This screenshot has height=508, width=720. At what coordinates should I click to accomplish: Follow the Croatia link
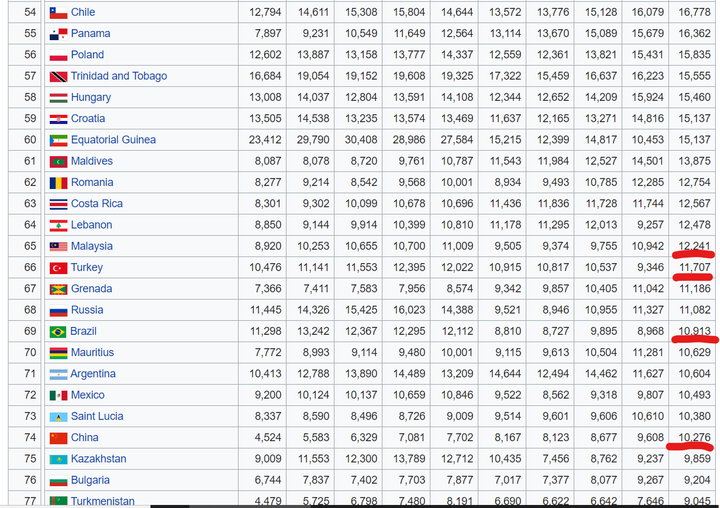88,119
